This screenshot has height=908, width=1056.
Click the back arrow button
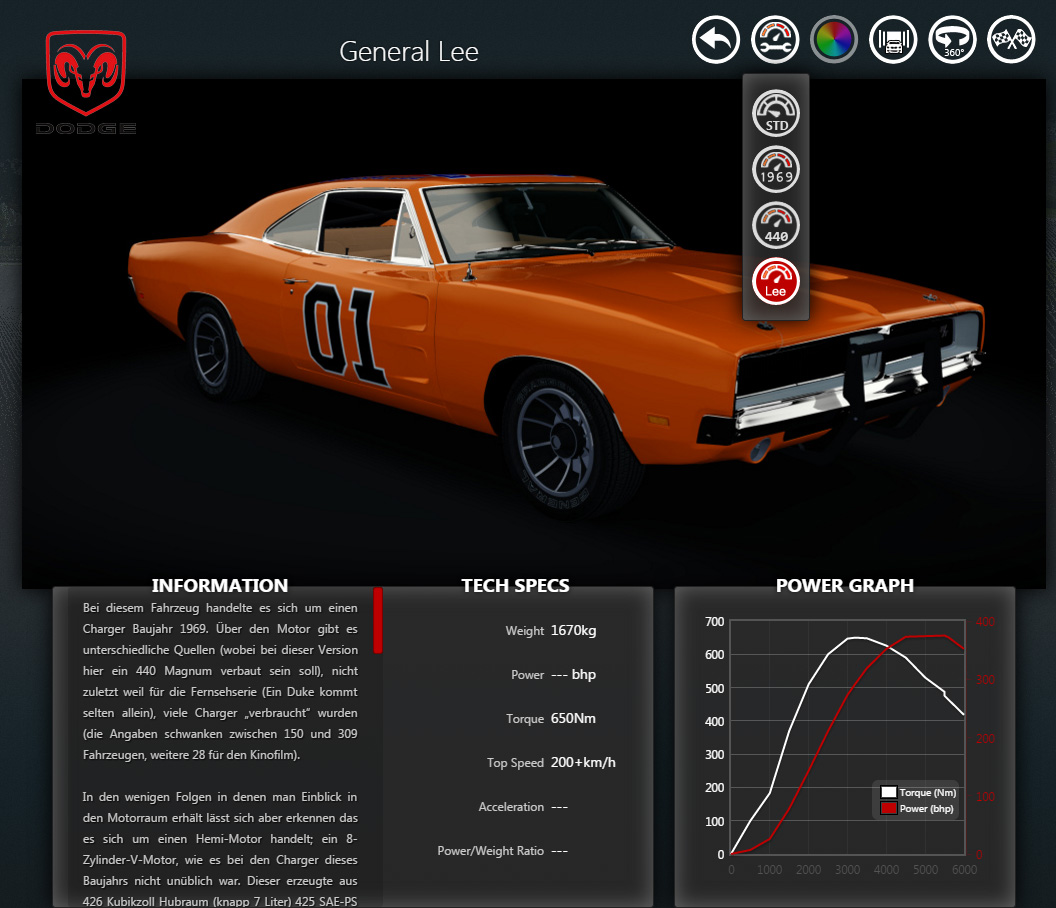click(x=715, y=40)
